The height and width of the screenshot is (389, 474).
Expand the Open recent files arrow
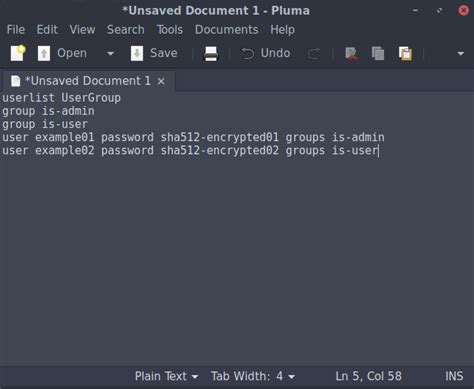(x=110, y=53)
